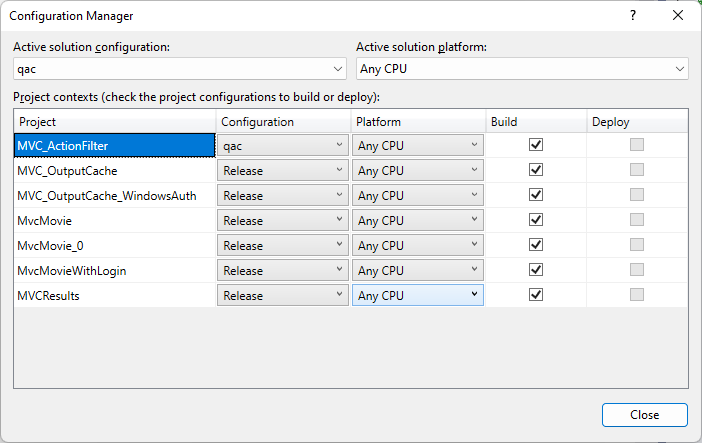
Task: Click the Build column header
Action: click(535, 122)
